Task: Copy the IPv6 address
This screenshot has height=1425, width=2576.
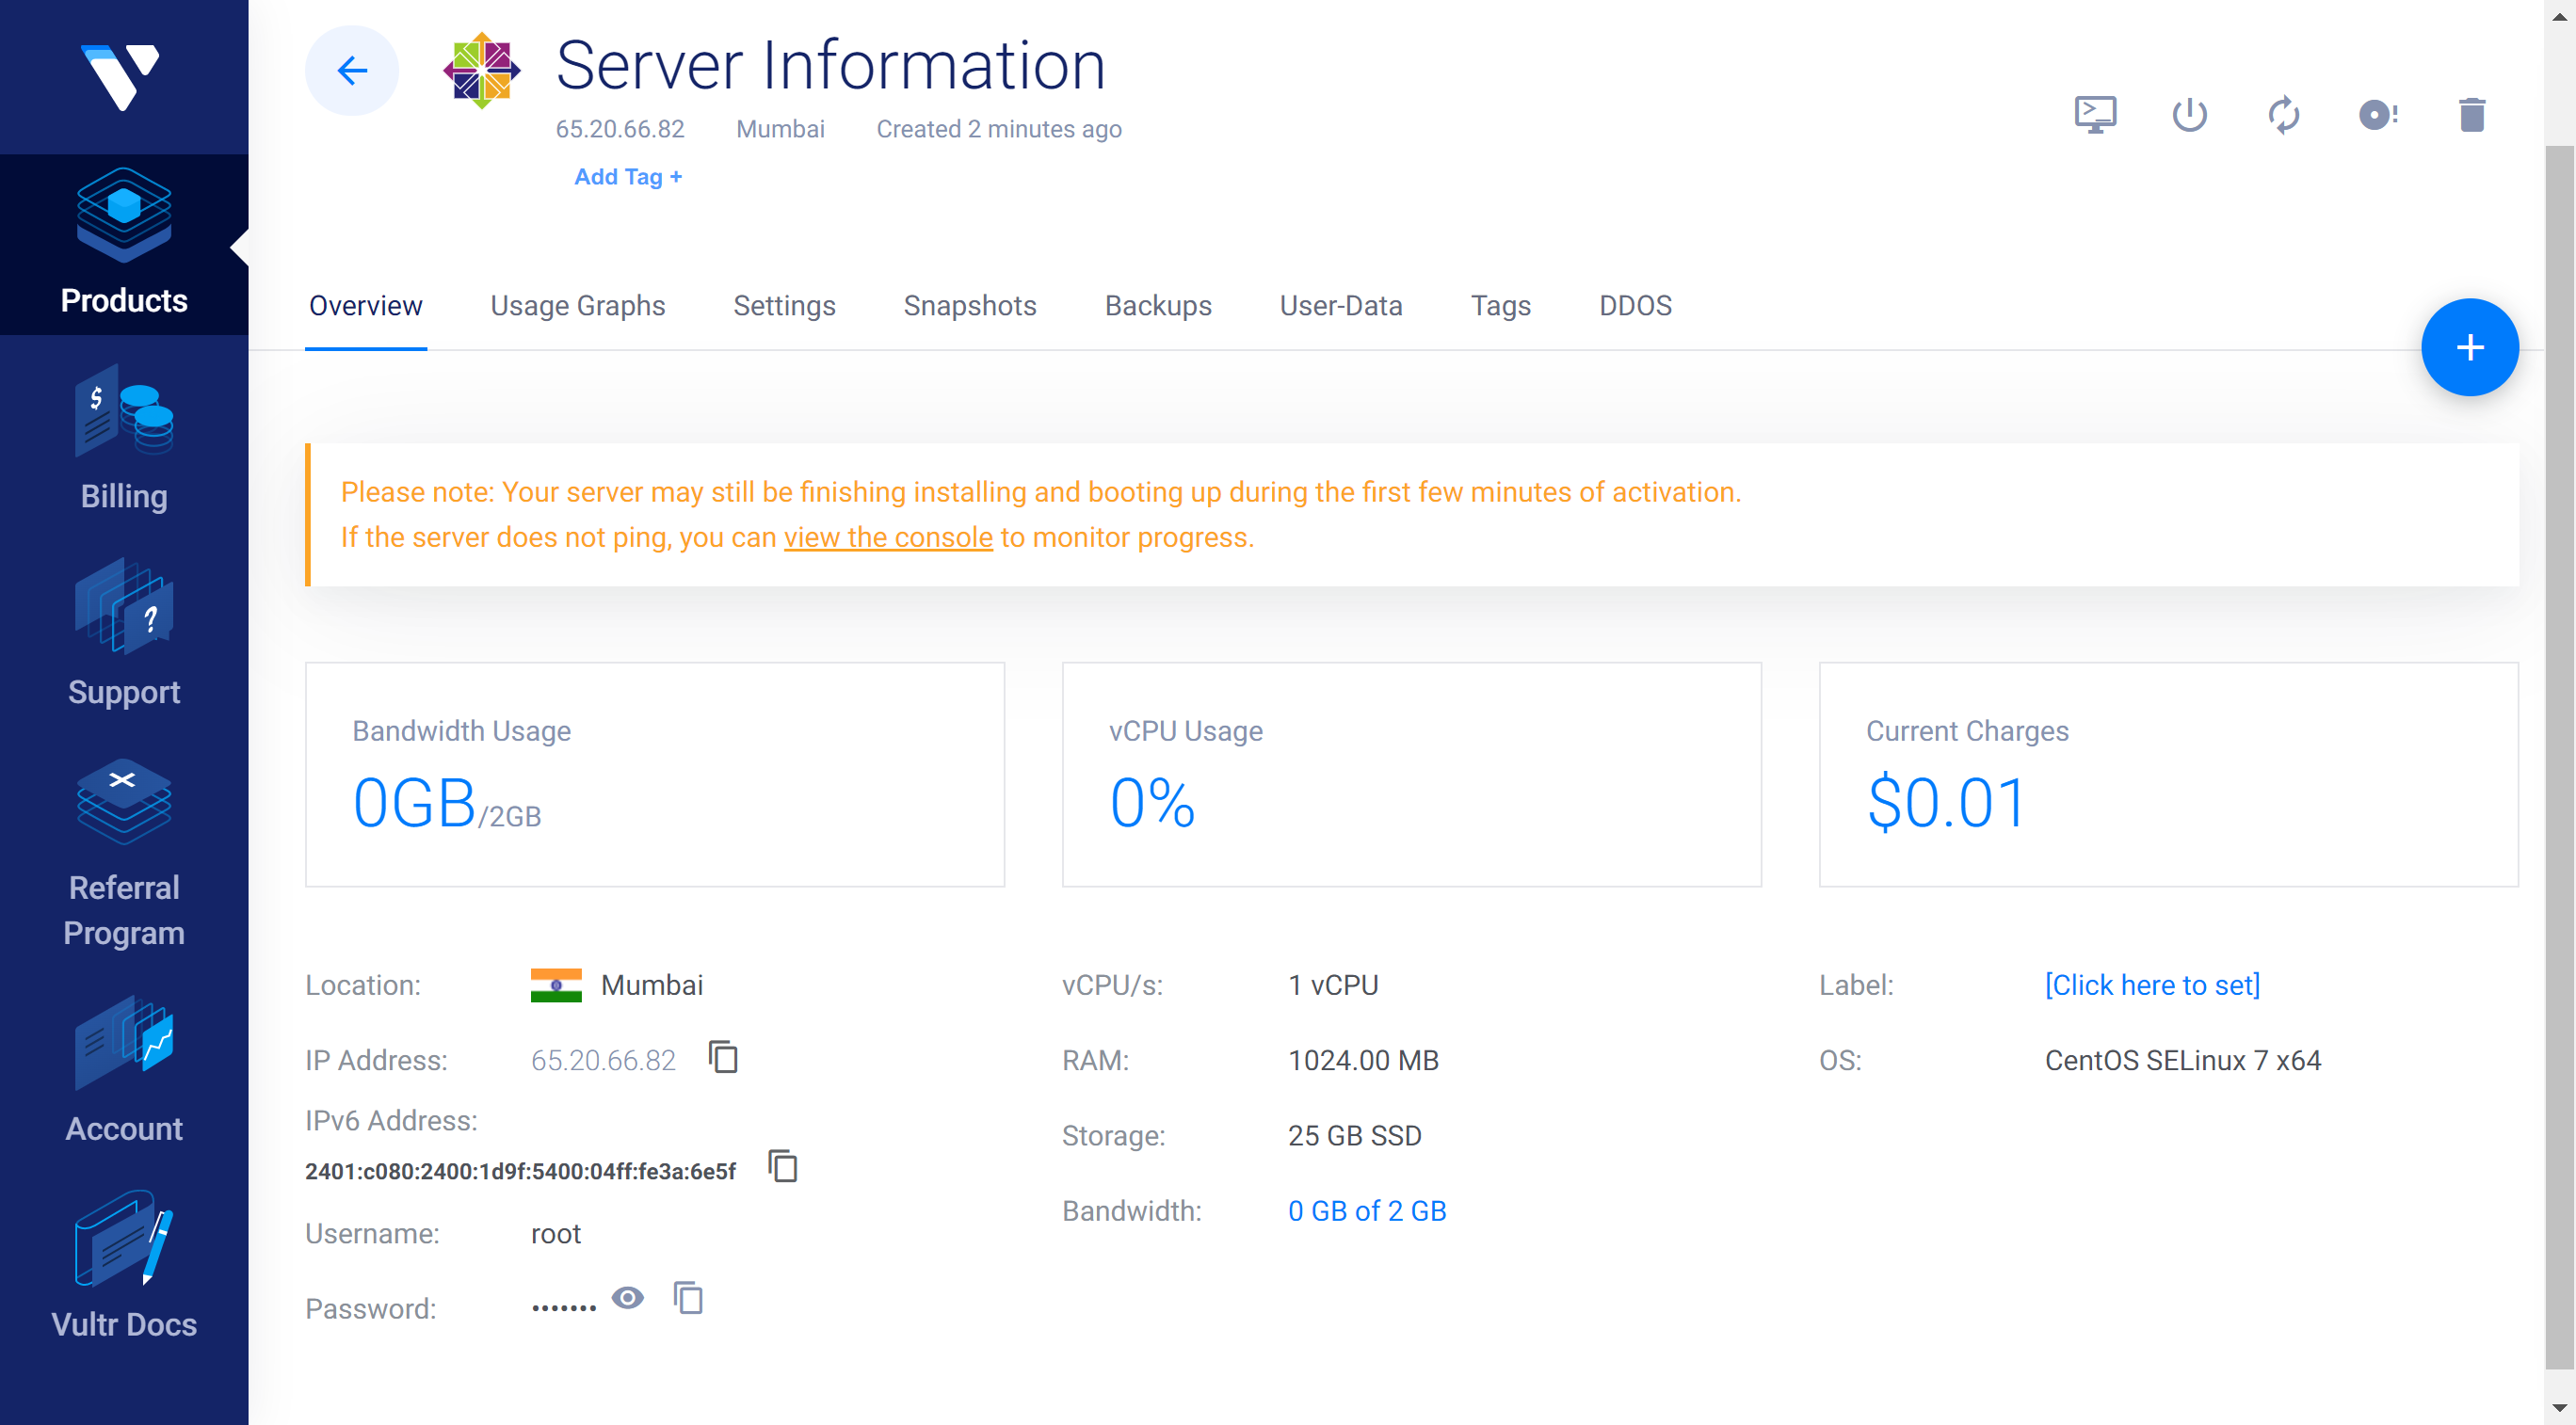Action: [x=783, y=1166]
